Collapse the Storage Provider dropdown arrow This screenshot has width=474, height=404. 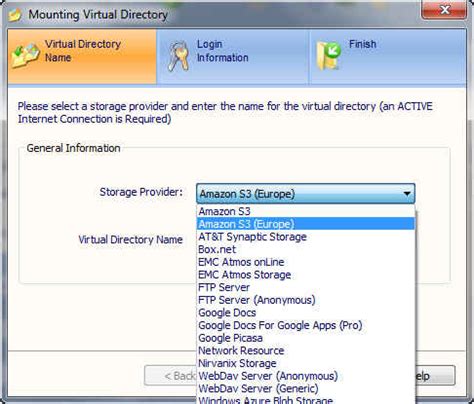[407, 194]
